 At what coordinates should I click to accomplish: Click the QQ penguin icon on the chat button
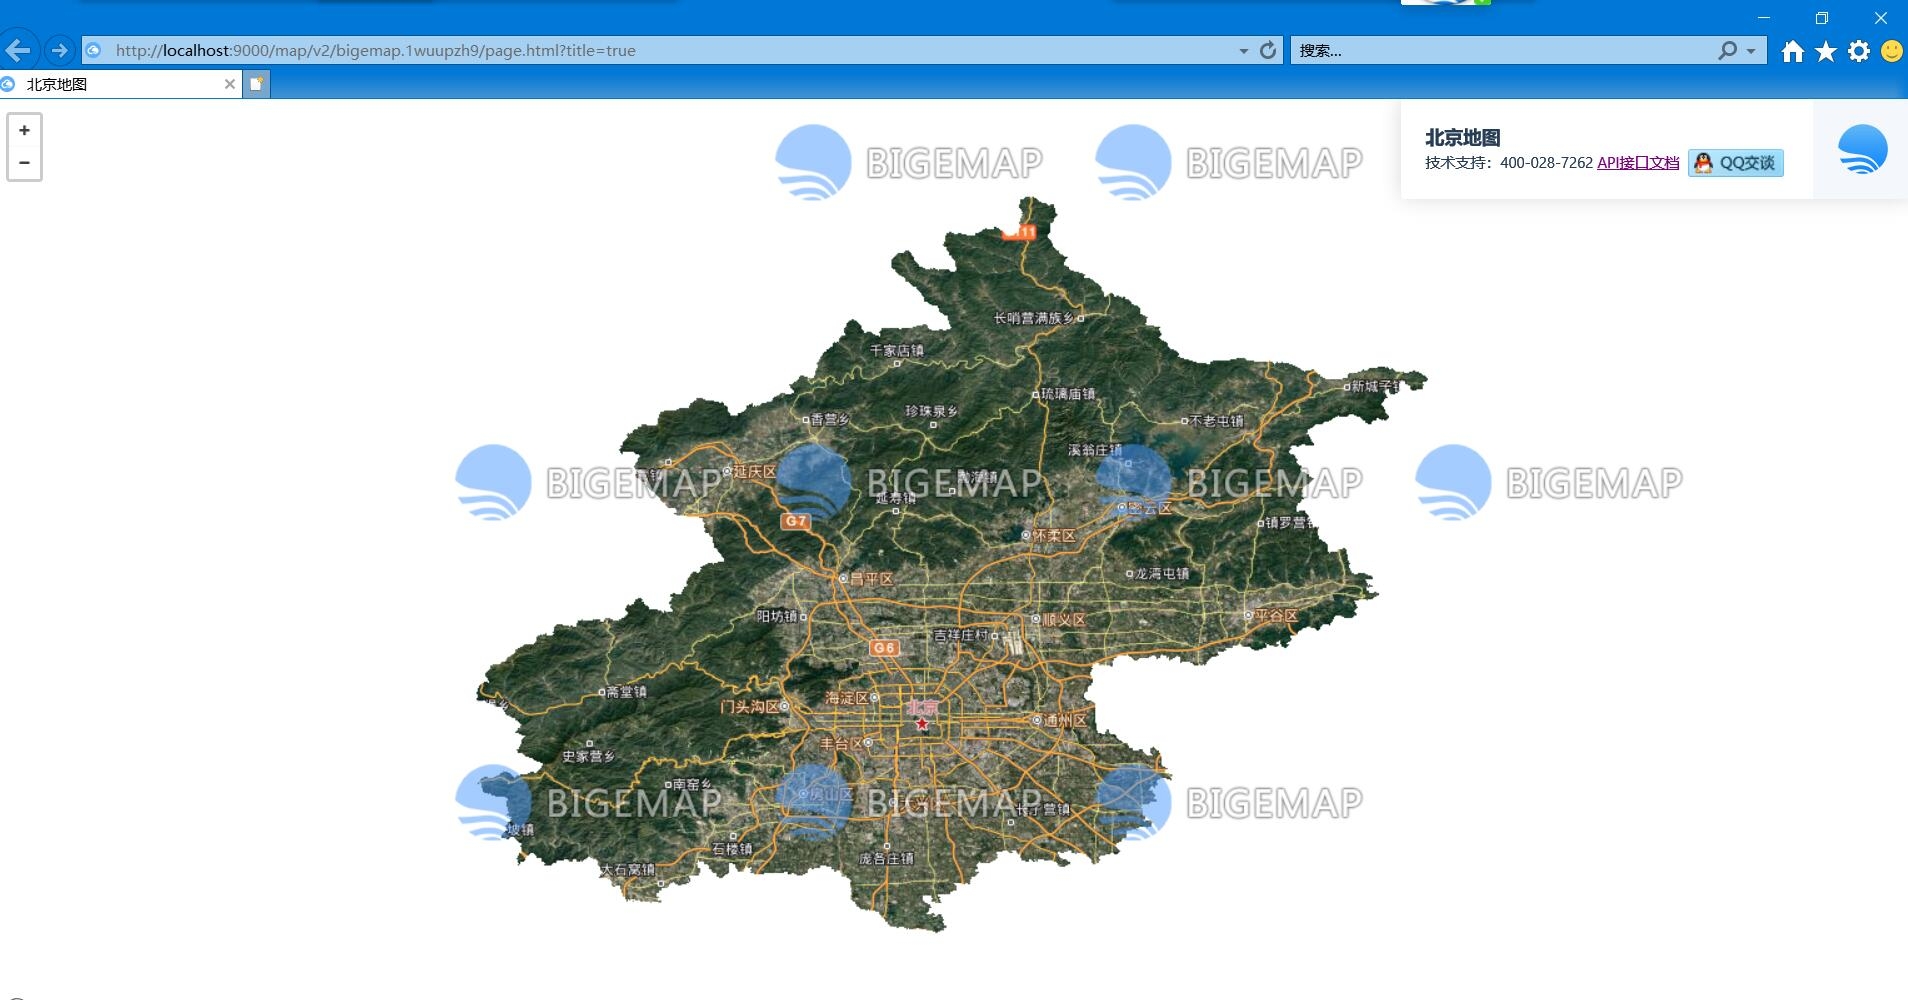point(1703,162)
